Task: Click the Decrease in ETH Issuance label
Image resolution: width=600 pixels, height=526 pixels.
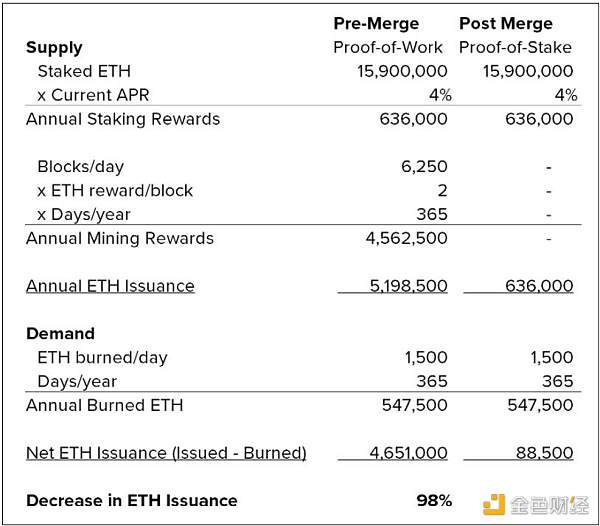Action: (132, 500)
